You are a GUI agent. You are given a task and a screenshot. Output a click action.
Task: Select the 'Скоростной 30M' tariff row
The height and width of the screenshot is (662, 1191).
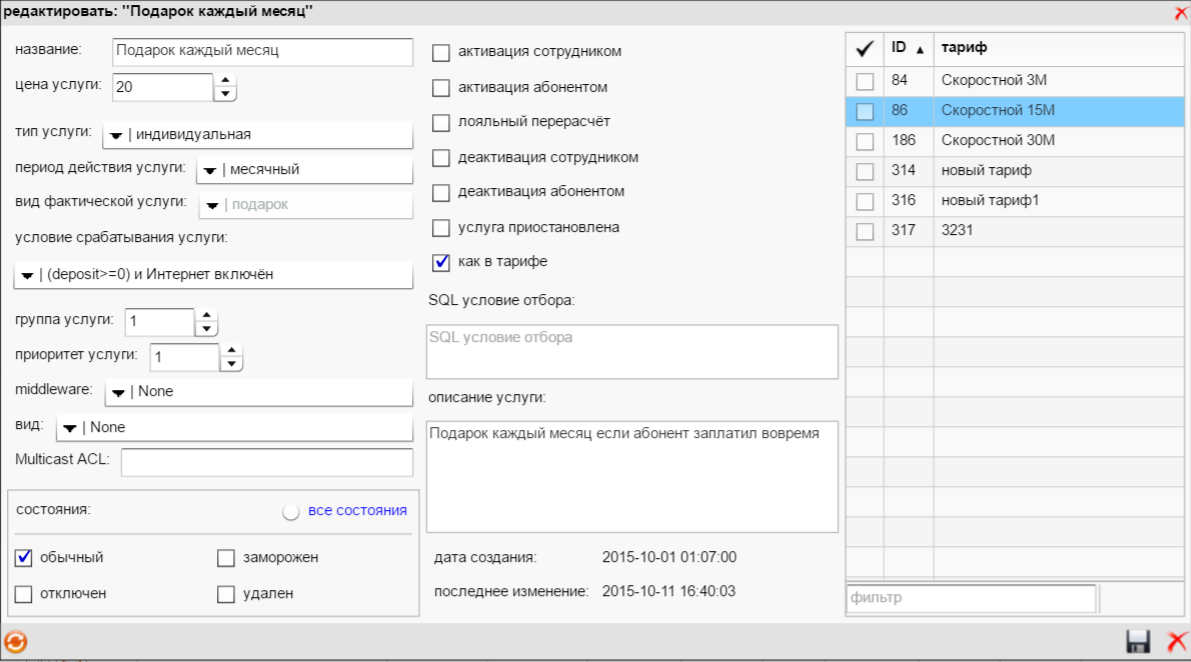[x=998, y=141]
